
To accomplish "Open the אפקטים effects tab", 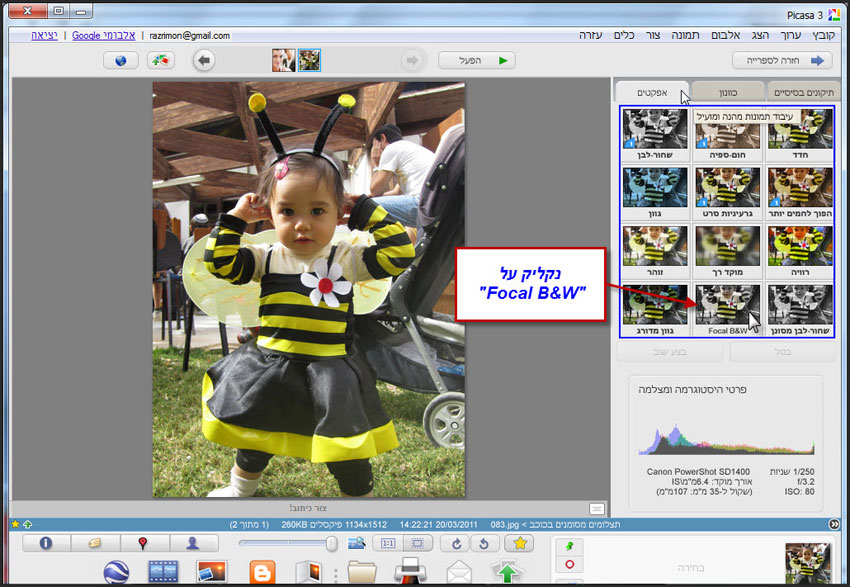I will pyautogui.click(x=652, y=92).
